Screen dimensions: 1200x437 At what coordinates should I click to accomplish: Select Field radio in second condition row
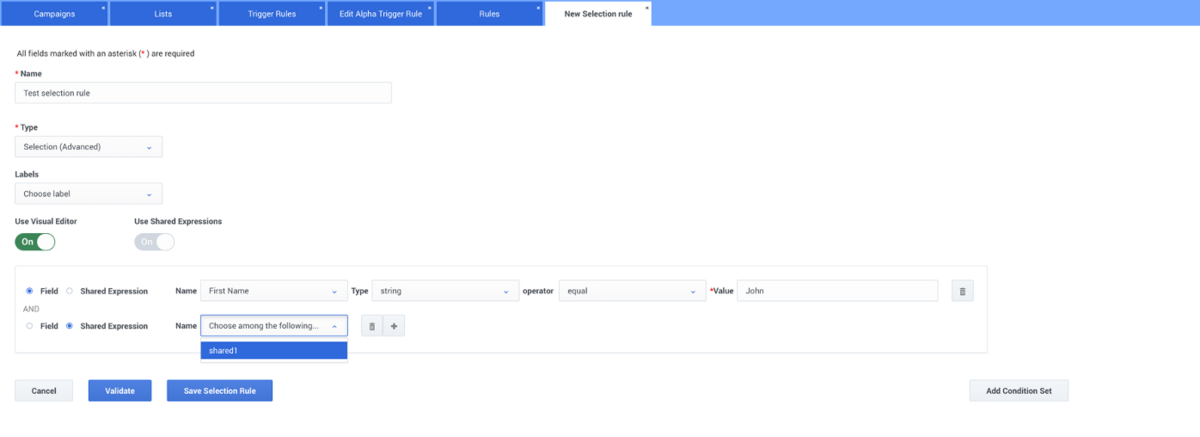click(30, 325)
